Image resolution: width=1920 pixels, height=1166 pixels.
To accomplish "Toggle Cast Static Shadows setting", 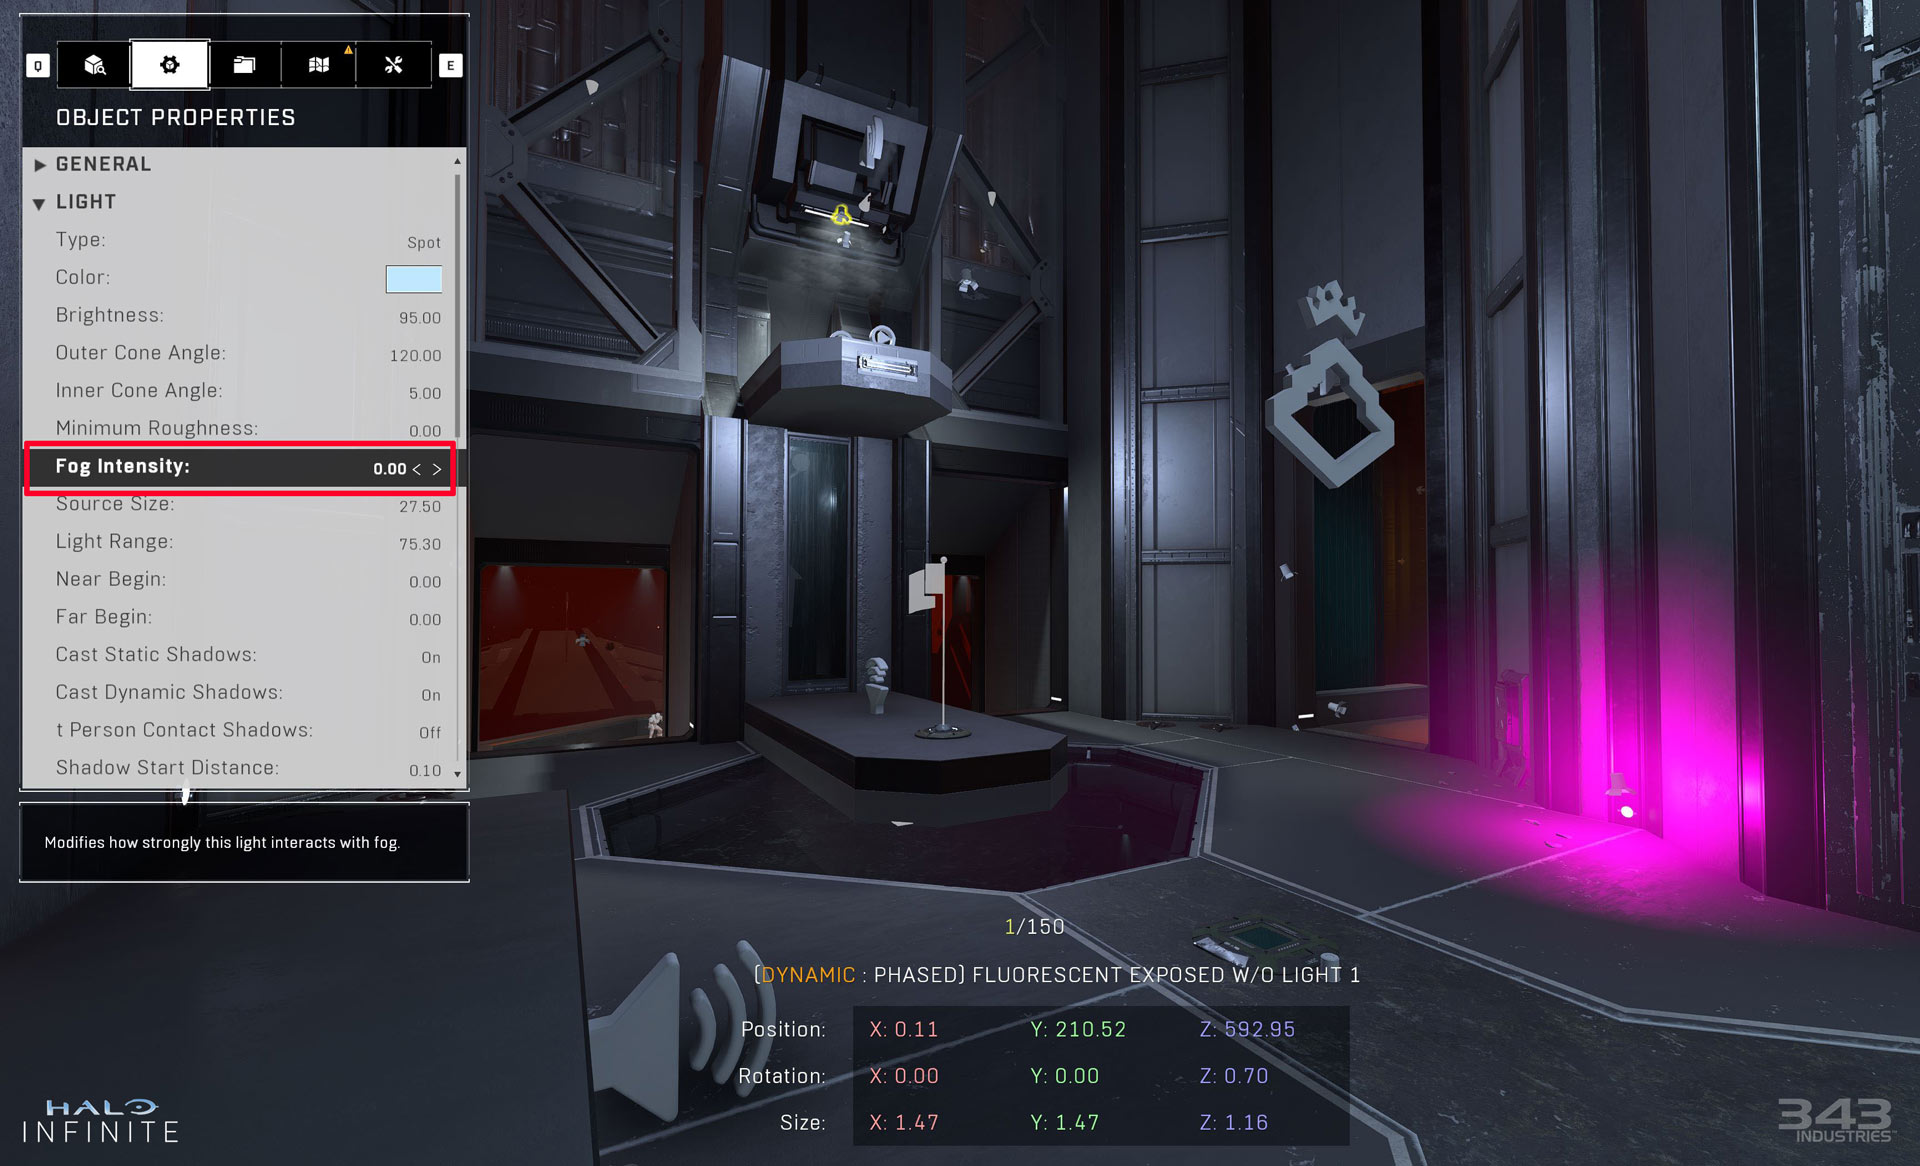I will (x=430, y=657).
